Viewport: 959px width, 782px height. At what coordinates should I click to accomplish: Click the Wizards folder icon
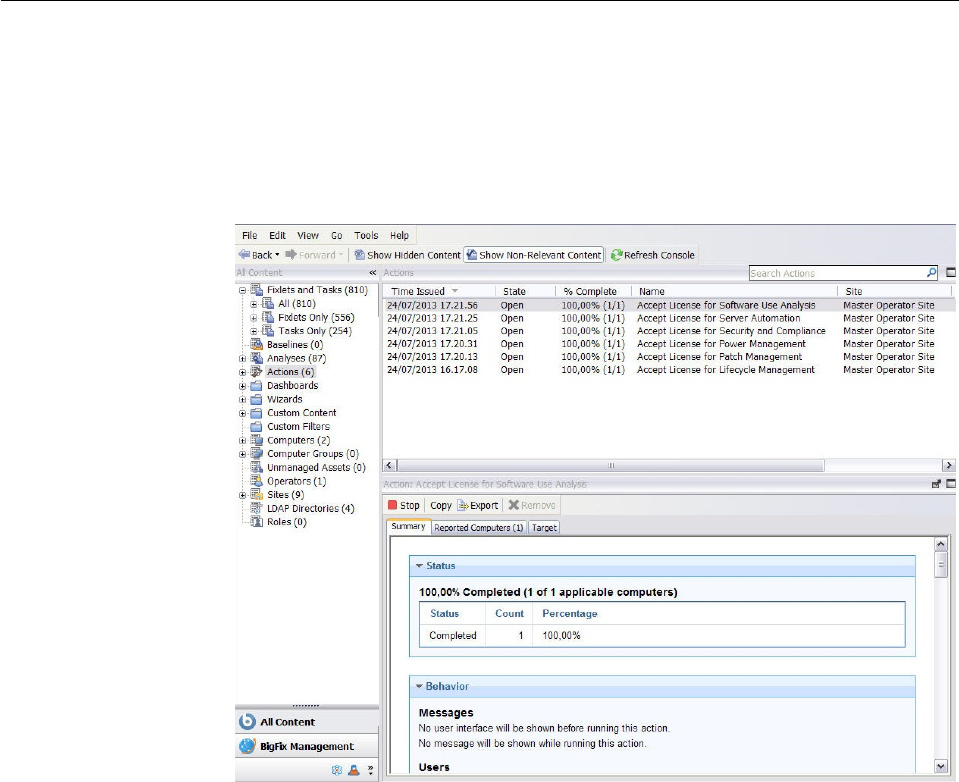pyautogui.click(x=257, y=399)
